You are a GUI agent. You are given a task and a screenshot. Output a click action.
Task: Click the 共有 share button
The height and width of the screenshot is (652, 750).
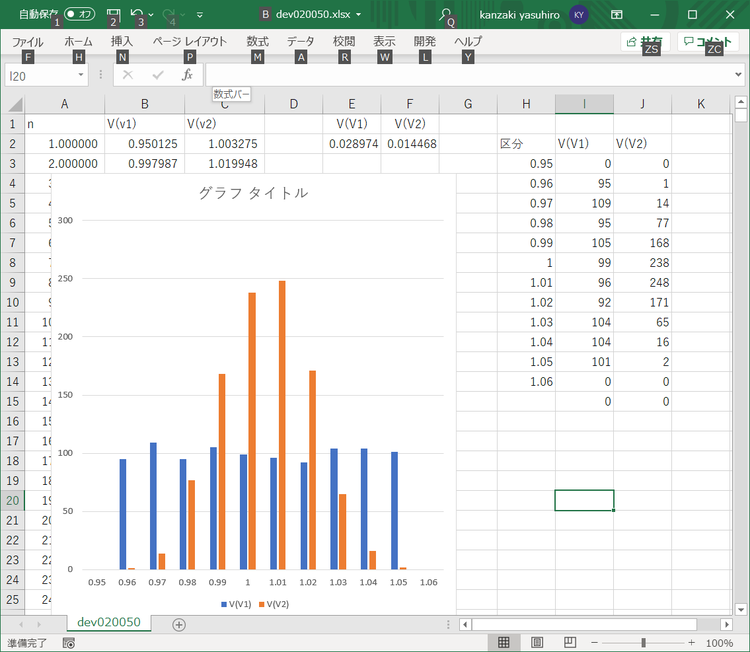click(645, 42)
